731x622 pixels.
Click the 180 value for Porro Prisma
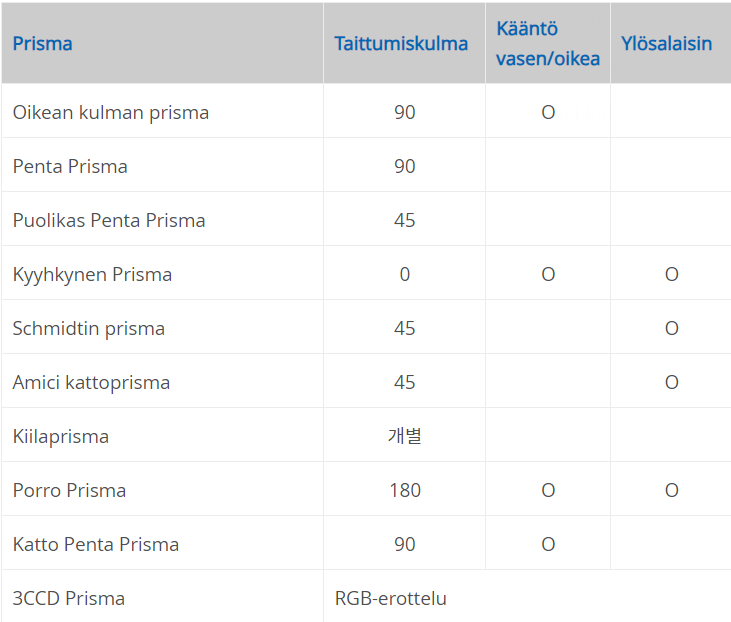[x=404, y=490]
